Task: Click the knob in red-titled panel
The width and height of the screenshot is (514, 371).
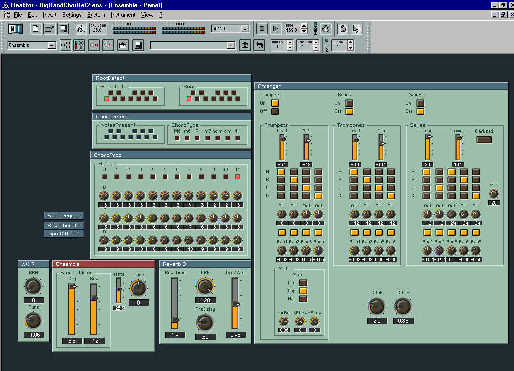Action: point(138,288)
